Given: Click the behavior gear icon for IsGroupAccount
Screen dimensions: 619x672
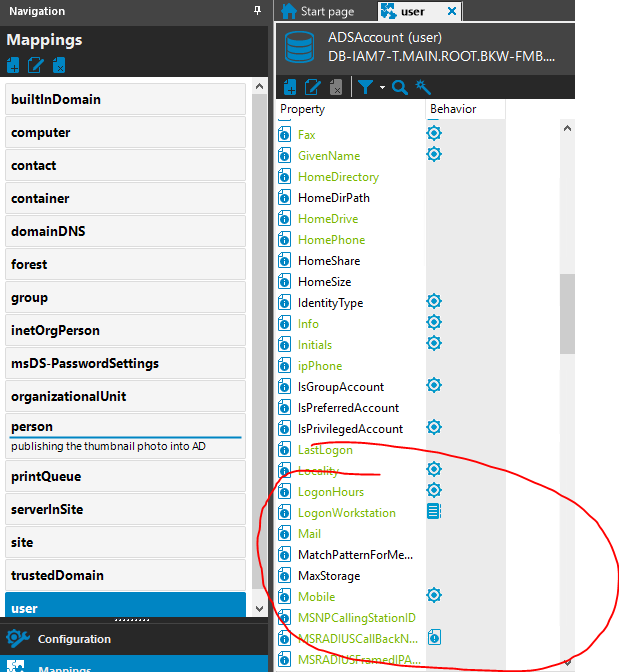Looking at the screenshot, I should (x=434, y=385).
